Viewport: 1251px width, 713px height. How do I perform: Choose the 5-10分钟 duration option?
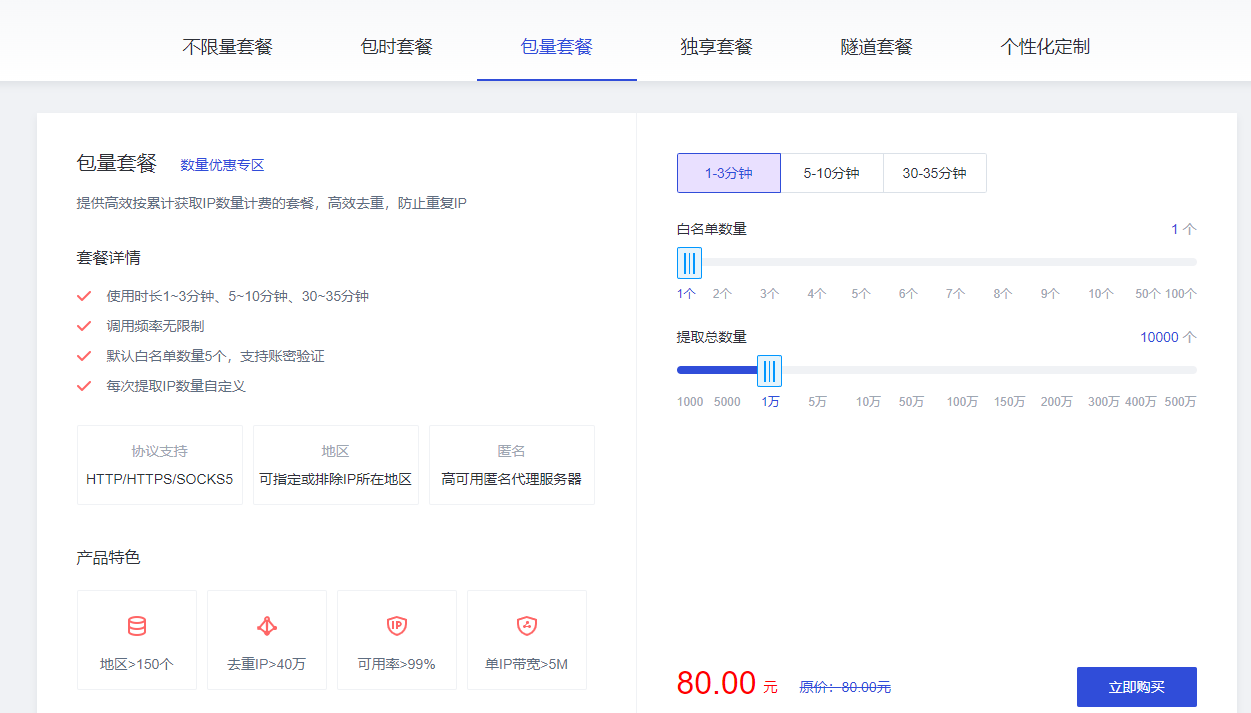pyautogui.click(x=832, y=173)
